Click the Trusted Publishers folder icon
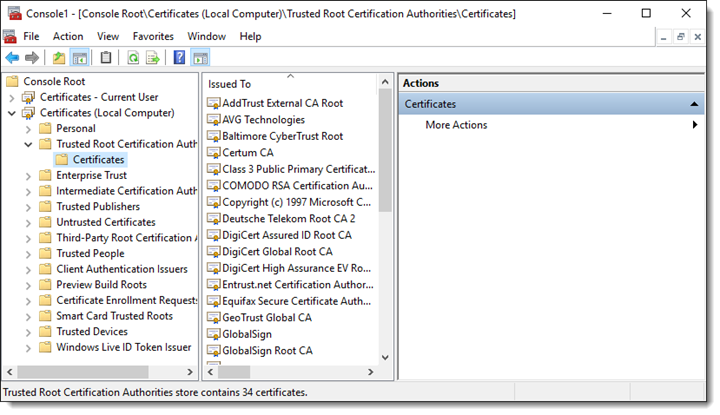 click(45, 206)
